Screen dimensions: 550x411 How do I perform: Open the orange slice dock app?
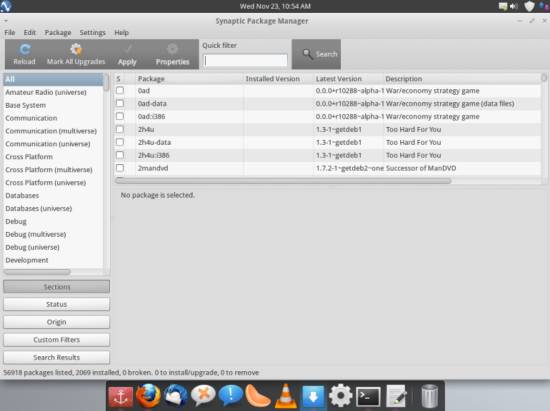(258, 396)
